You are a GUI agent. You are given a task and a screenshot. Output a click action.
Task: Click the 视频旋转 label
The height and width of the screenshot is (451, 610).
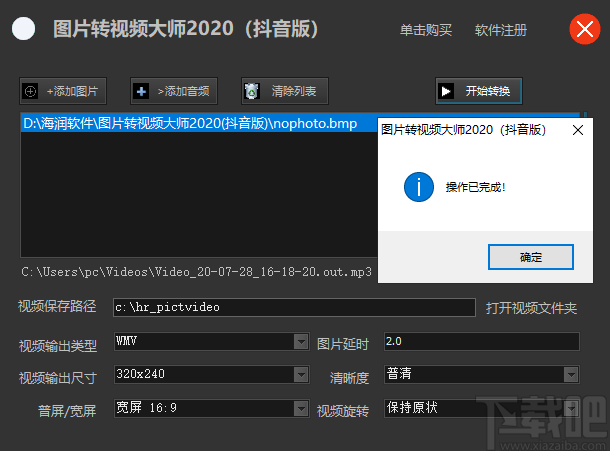[343, 411]
